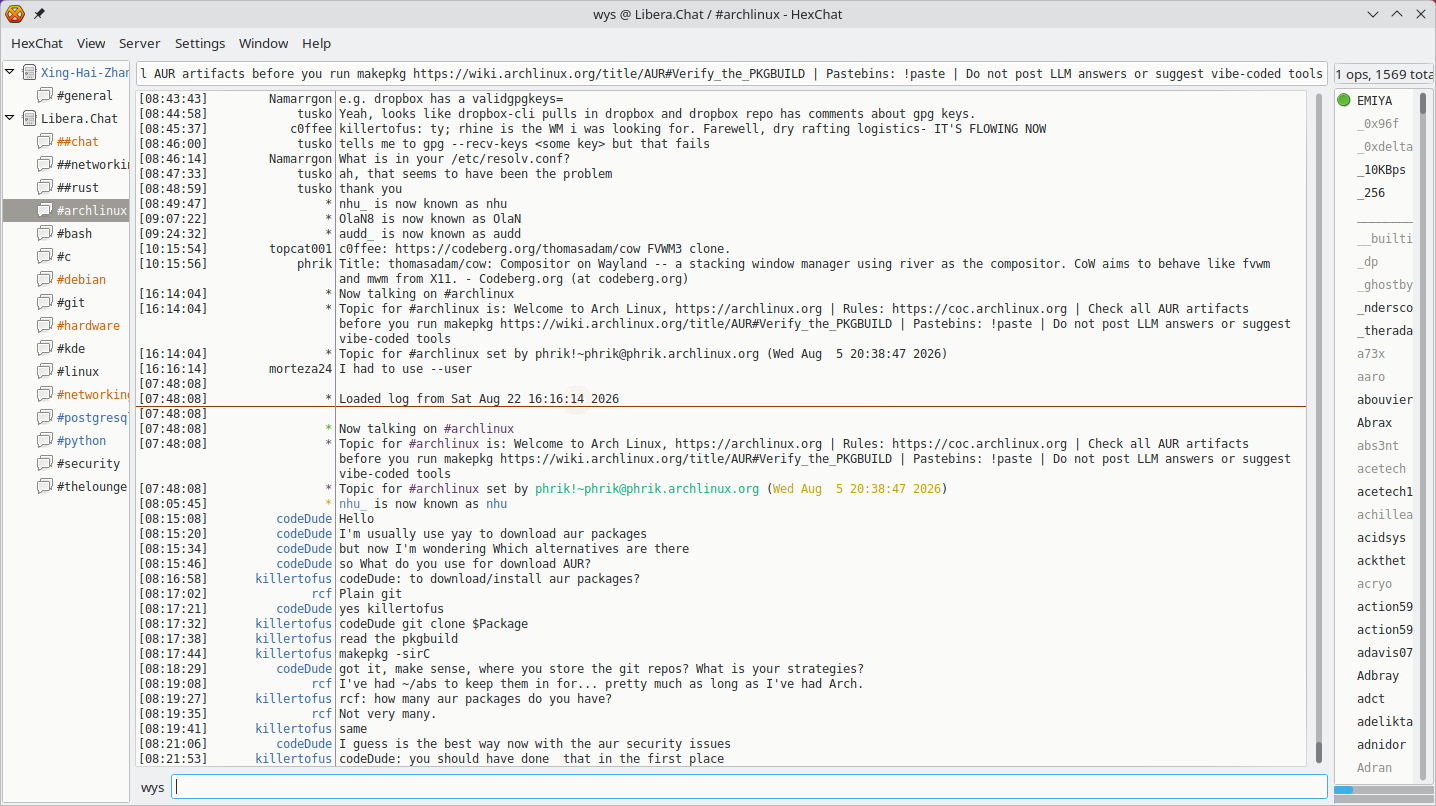Click the chat bubble icon beside #postgresql
Viewport: 1436px width, 806px height.
tap(45, 417)
